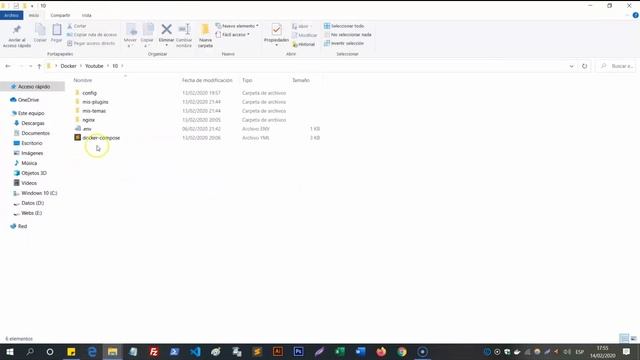This screenshot has height=360, width=640.
Task: Create folder with Nueva carpeta icon
Action: [x=205, y=29]
